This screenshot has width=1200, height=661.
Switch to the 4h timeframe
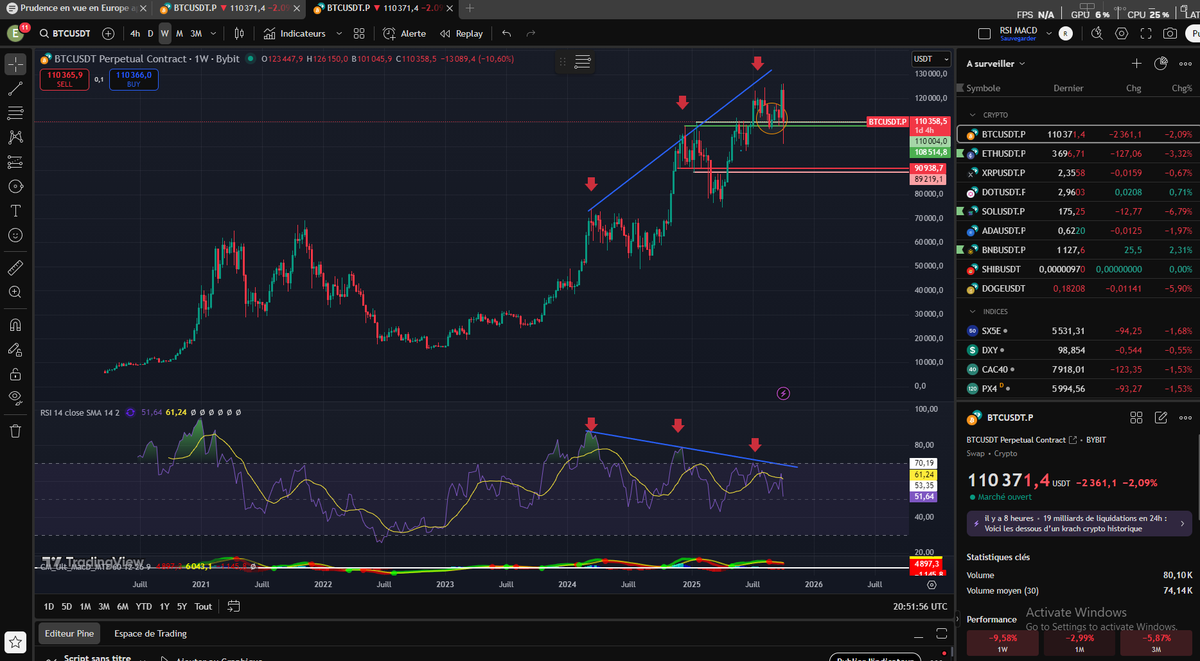tap(135, 33)
